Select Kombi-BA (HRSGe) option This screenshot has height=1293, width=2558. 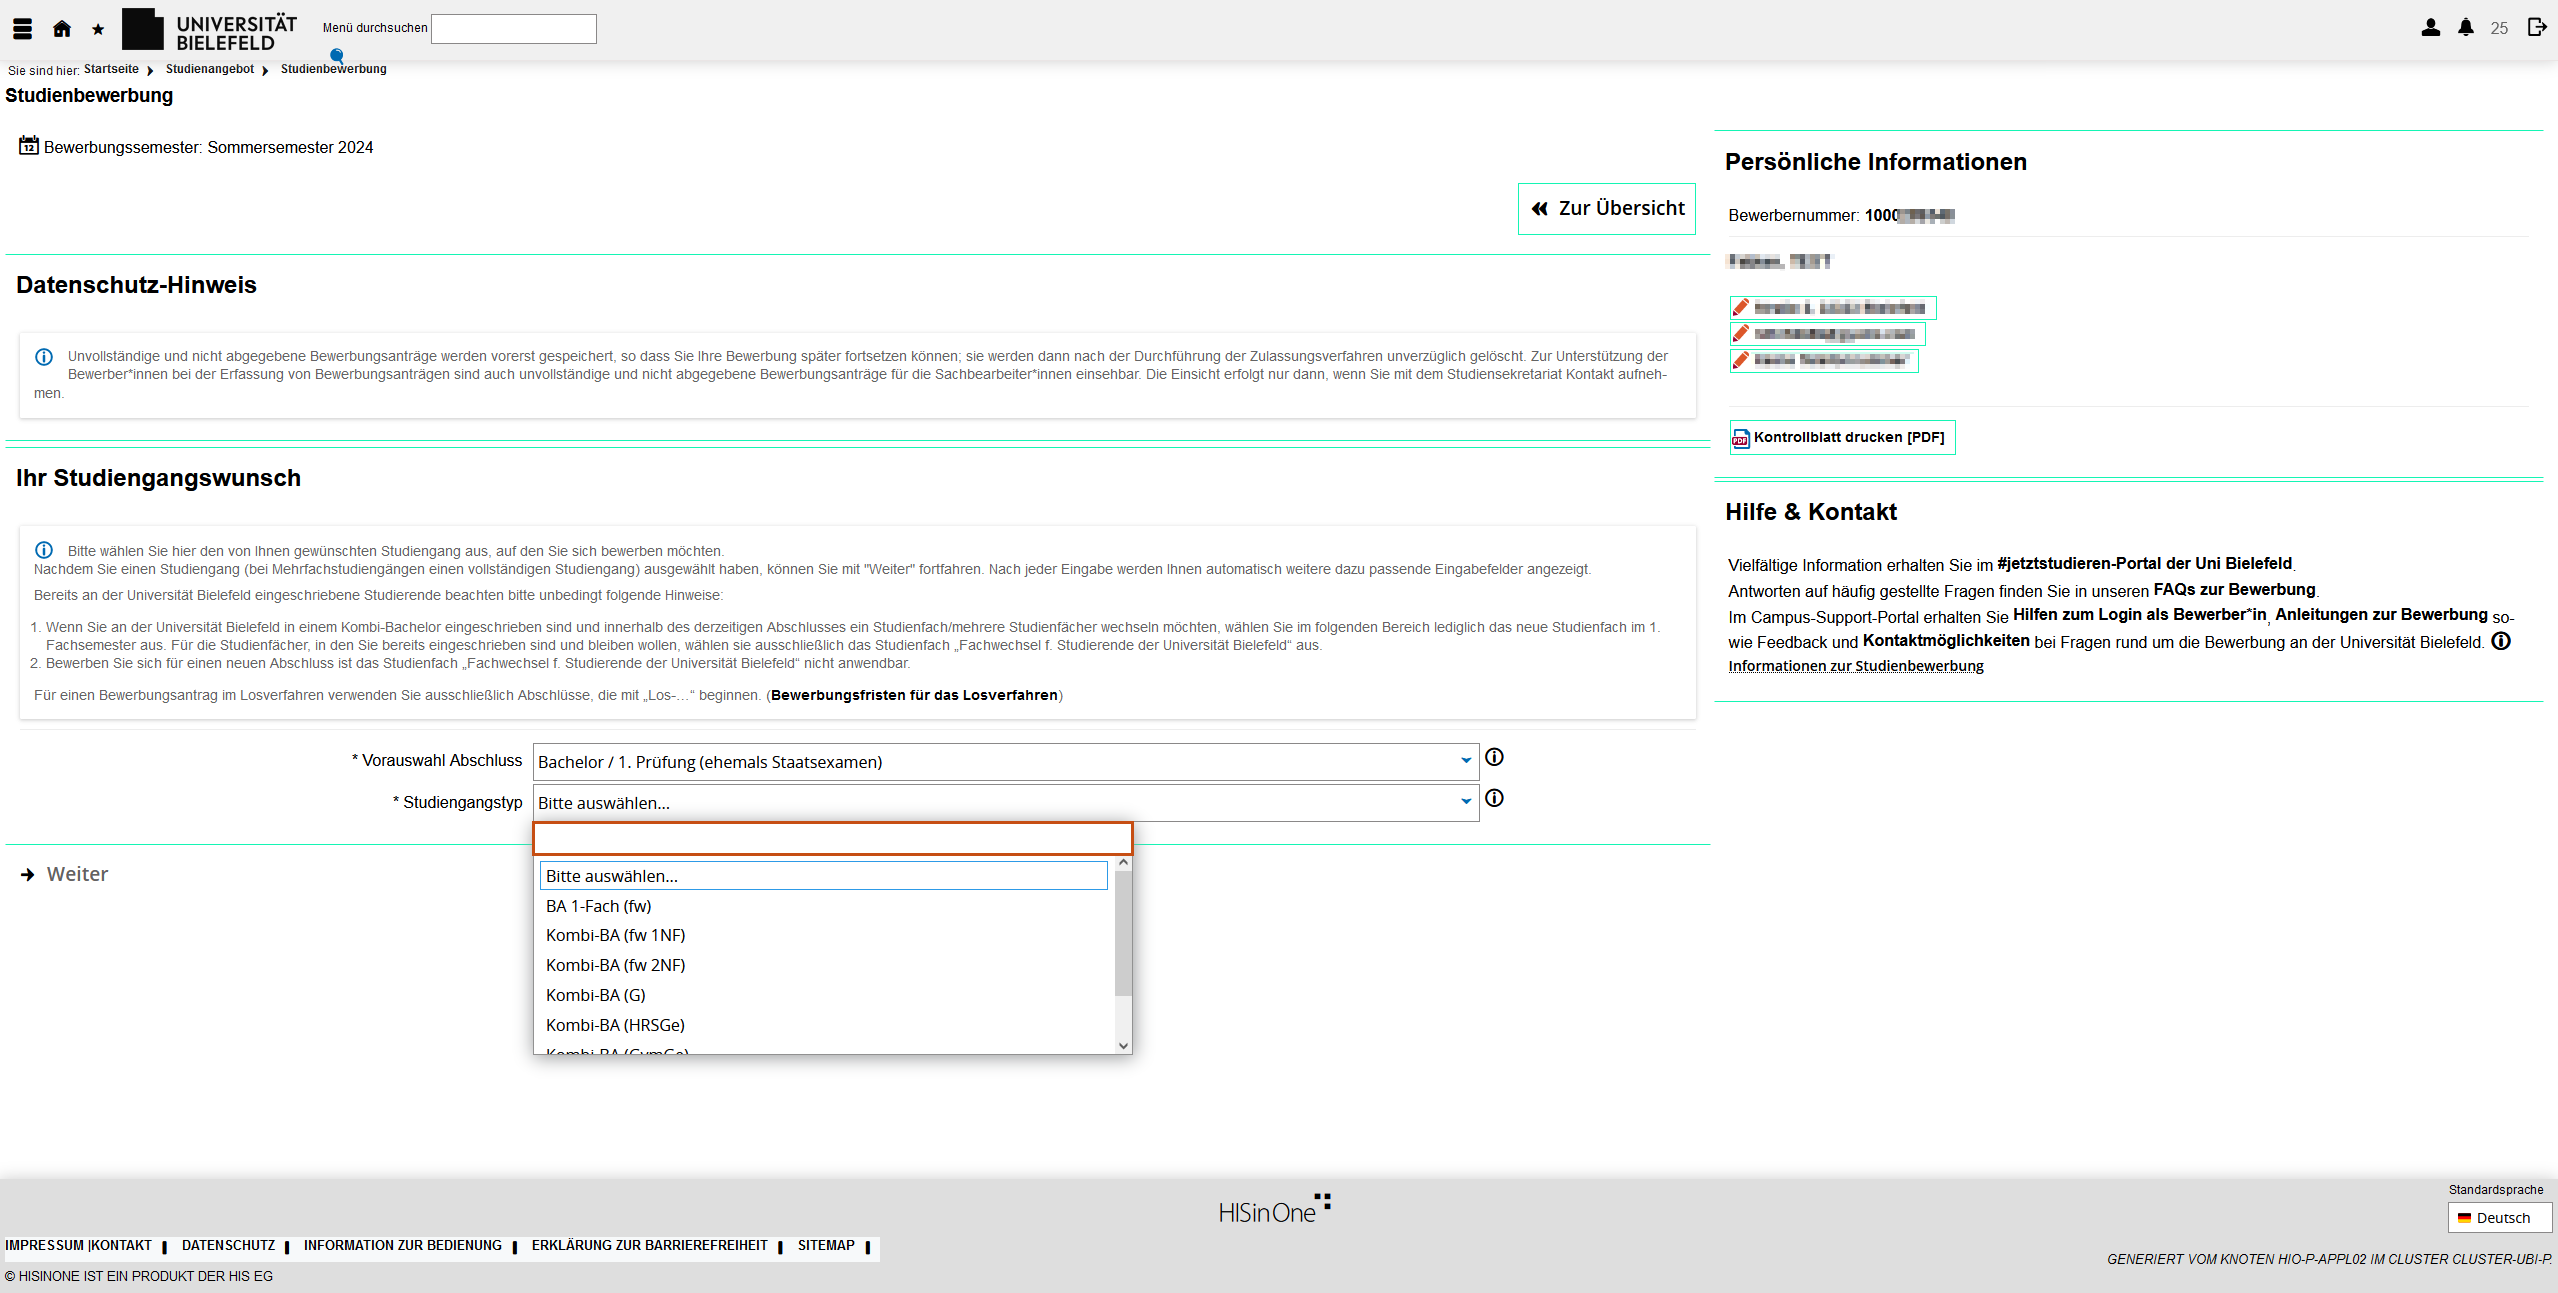click(x=615, y=1025)
